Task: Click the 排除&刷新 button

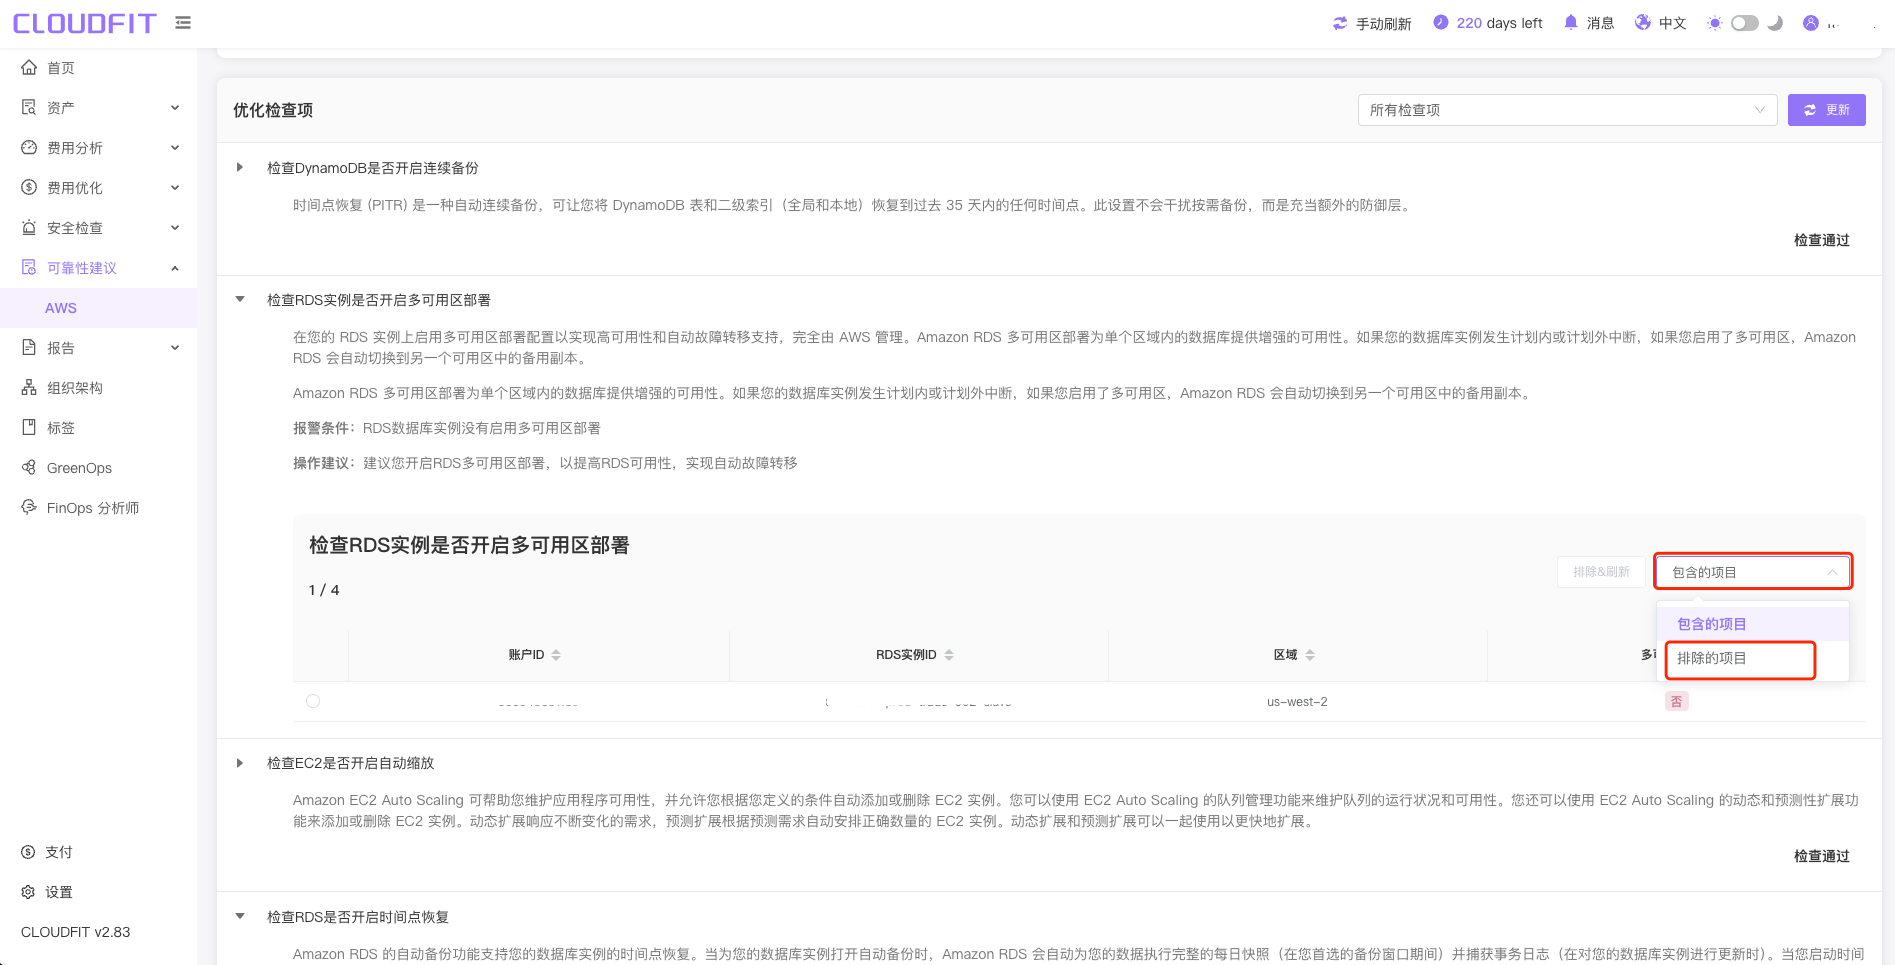Action: pos(1601,572)
